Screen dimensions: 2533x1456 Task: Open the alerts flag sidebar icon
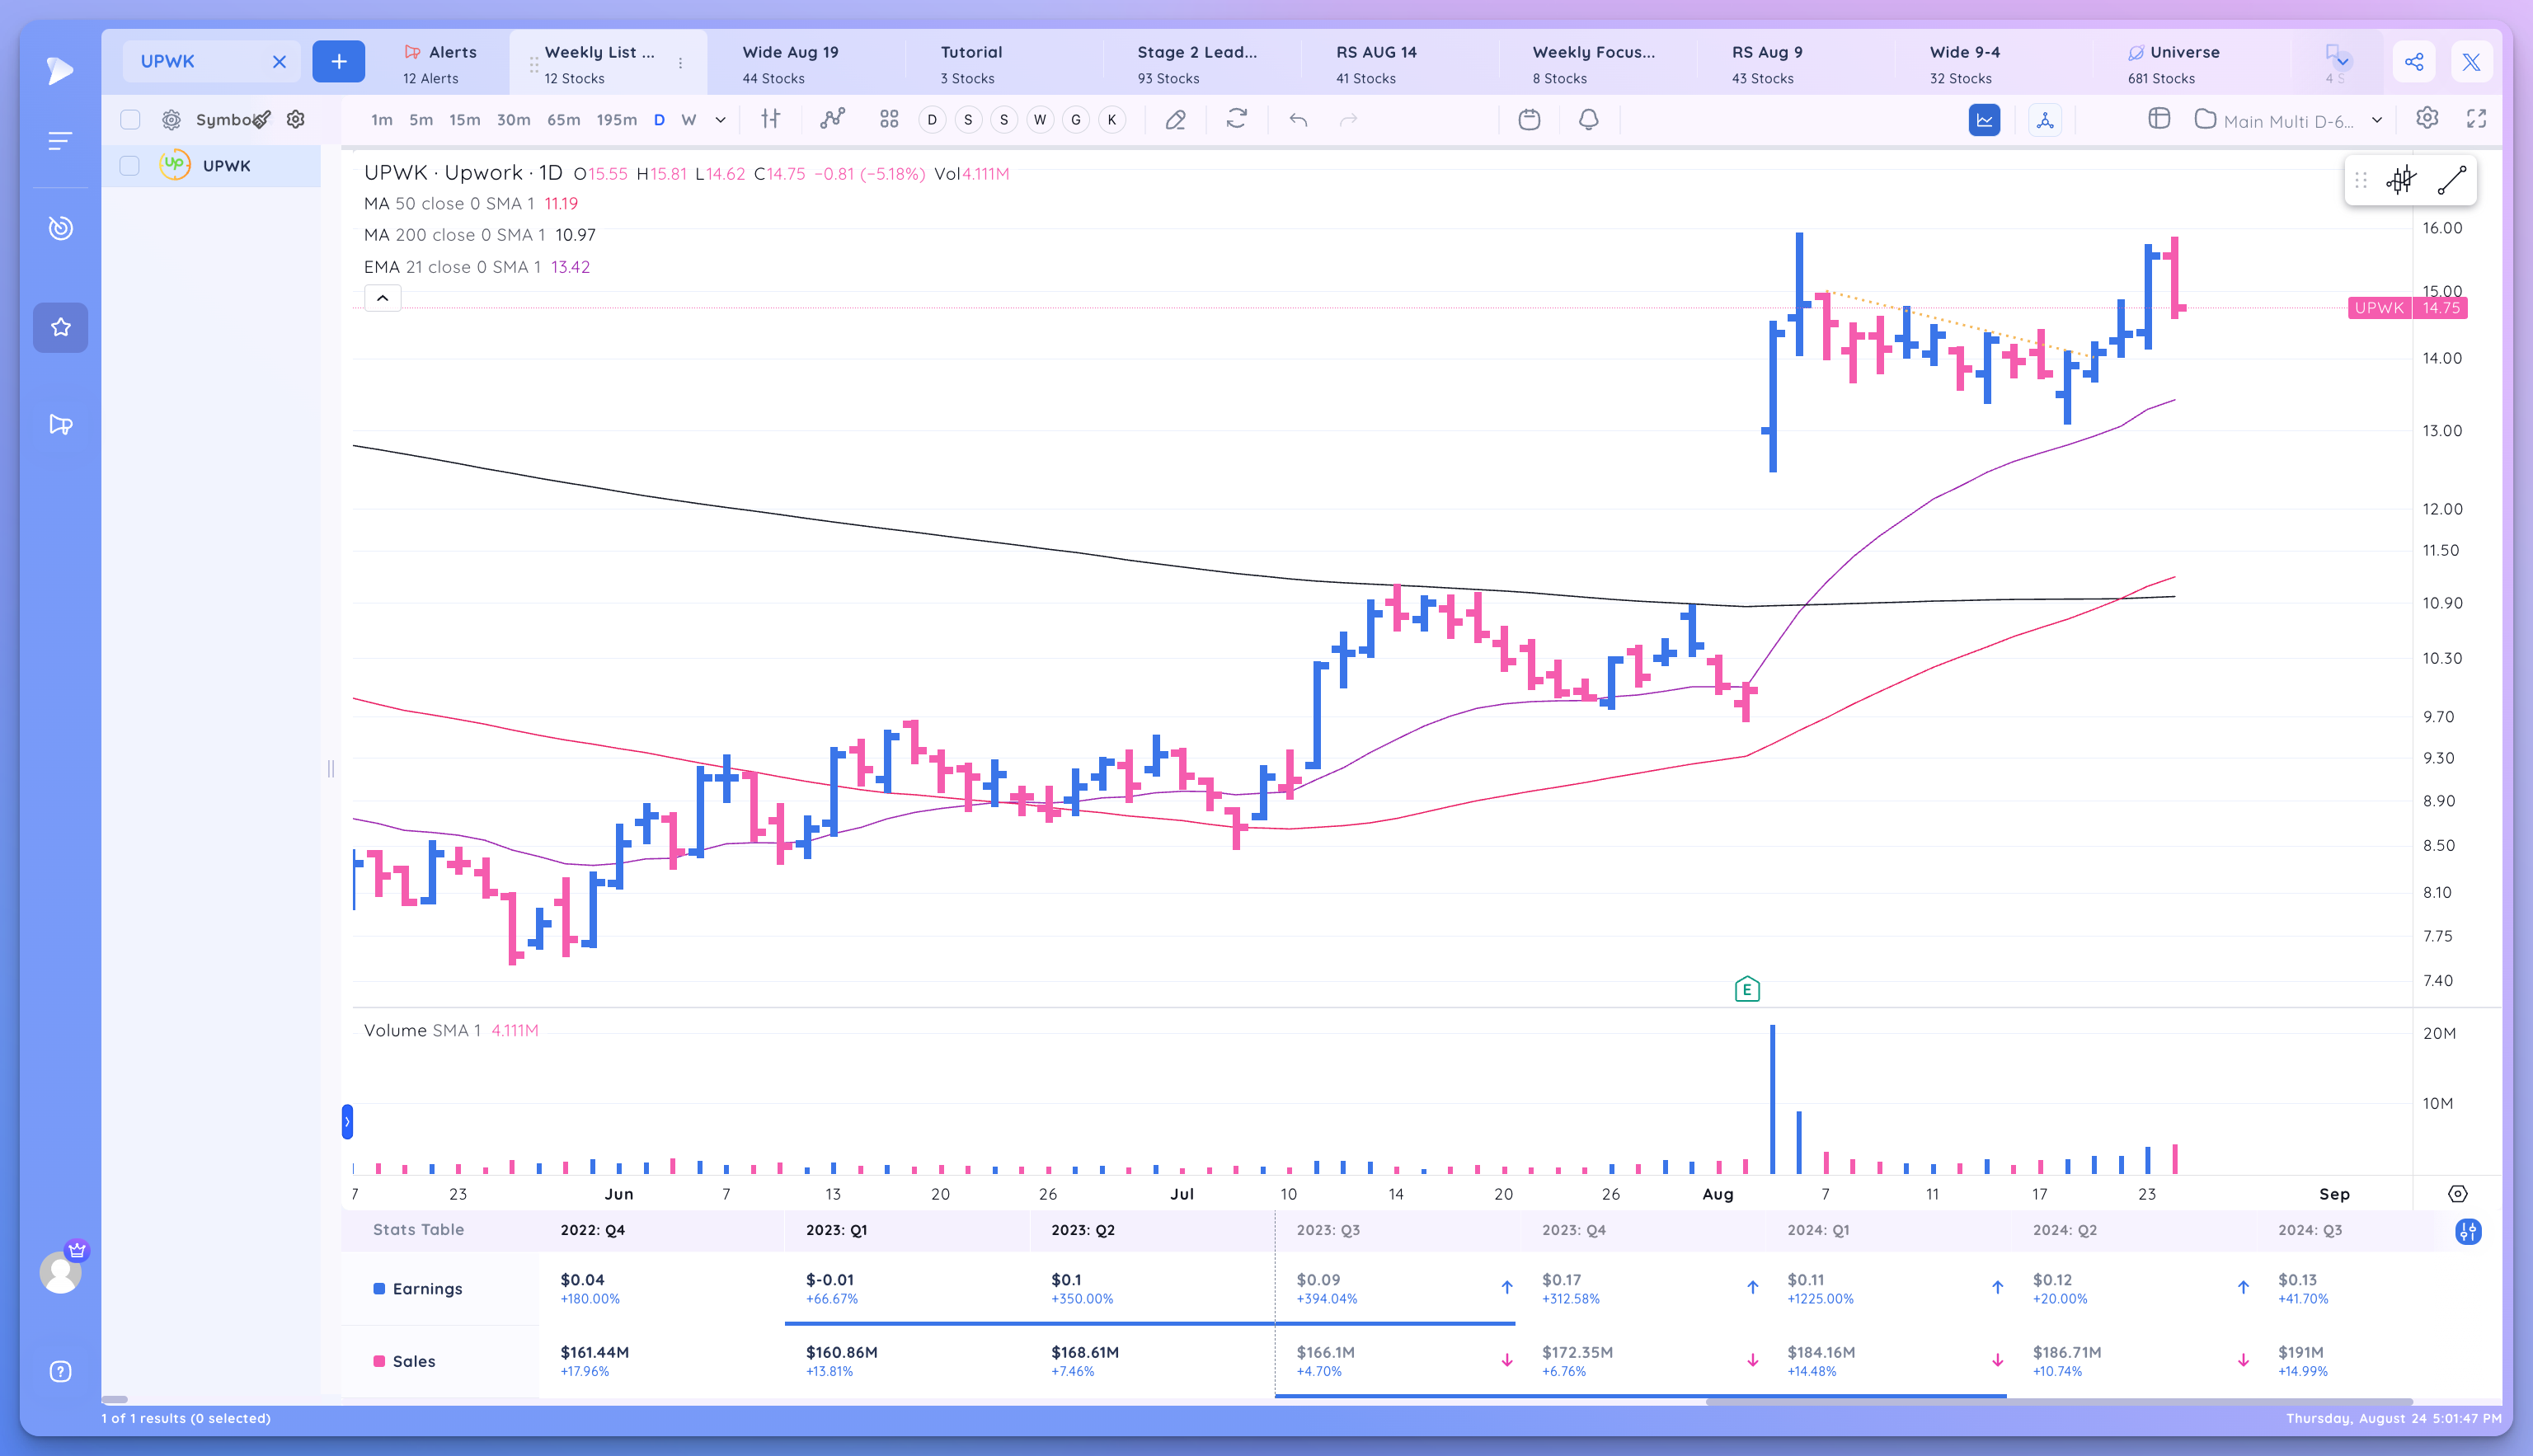click(x=60, y=425)
